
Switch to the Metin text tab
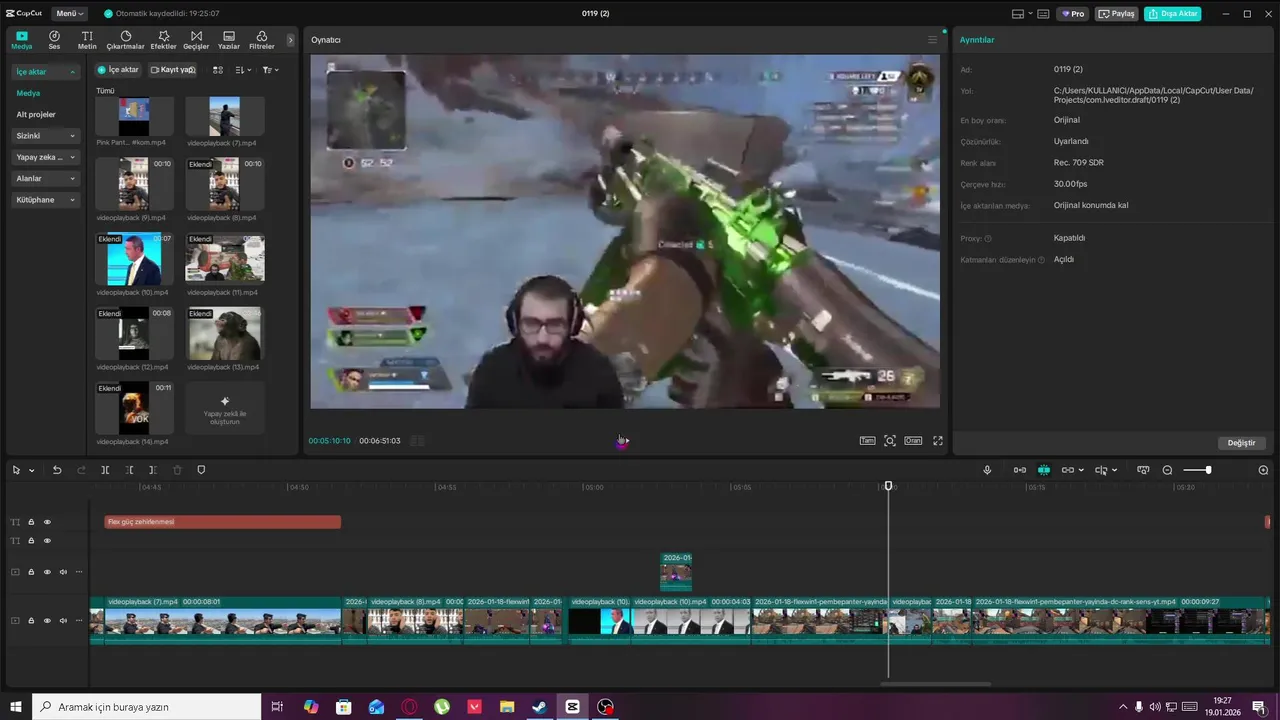(x=87, y=40)
